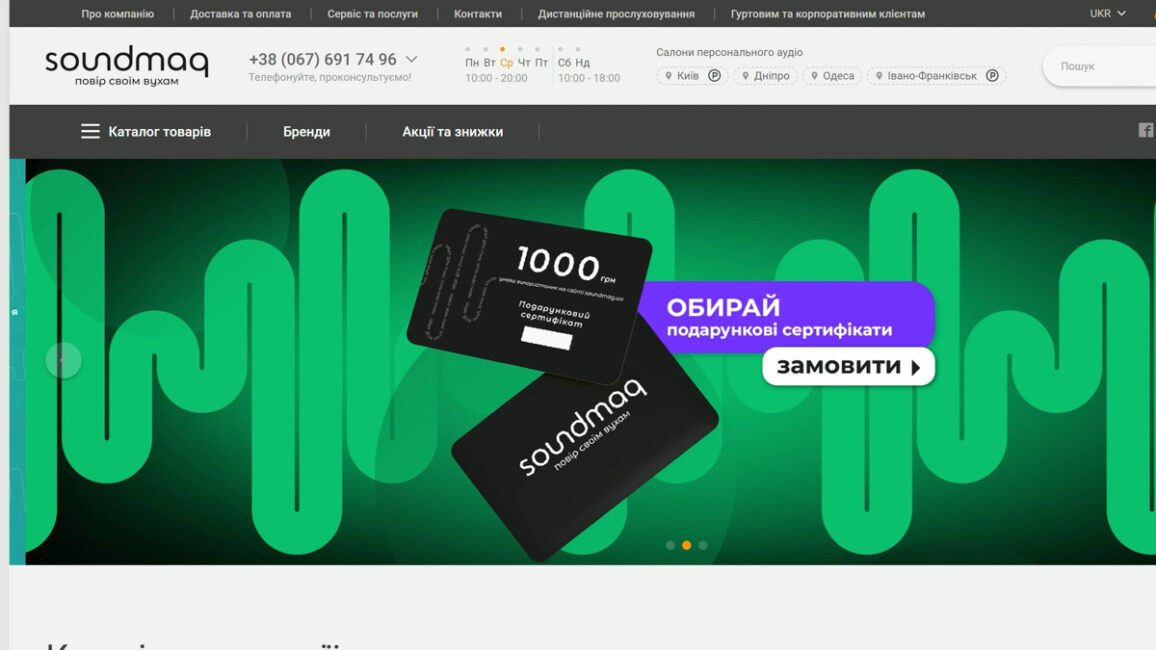The width and height of the screenshot is (1156, 650).
Task: Click parking icon beside Івано-Франківськ
Action: click(x=992, y=75)
